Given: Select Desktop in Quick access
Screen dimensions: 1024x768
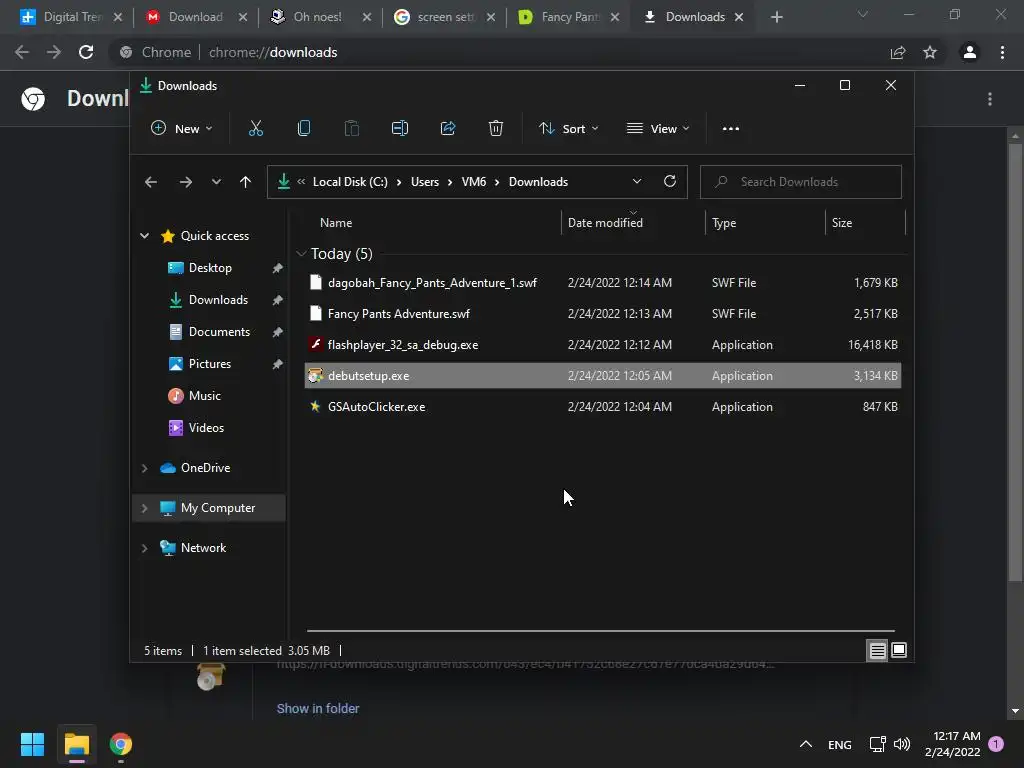Looking at the screenshot, I should 210,268.
